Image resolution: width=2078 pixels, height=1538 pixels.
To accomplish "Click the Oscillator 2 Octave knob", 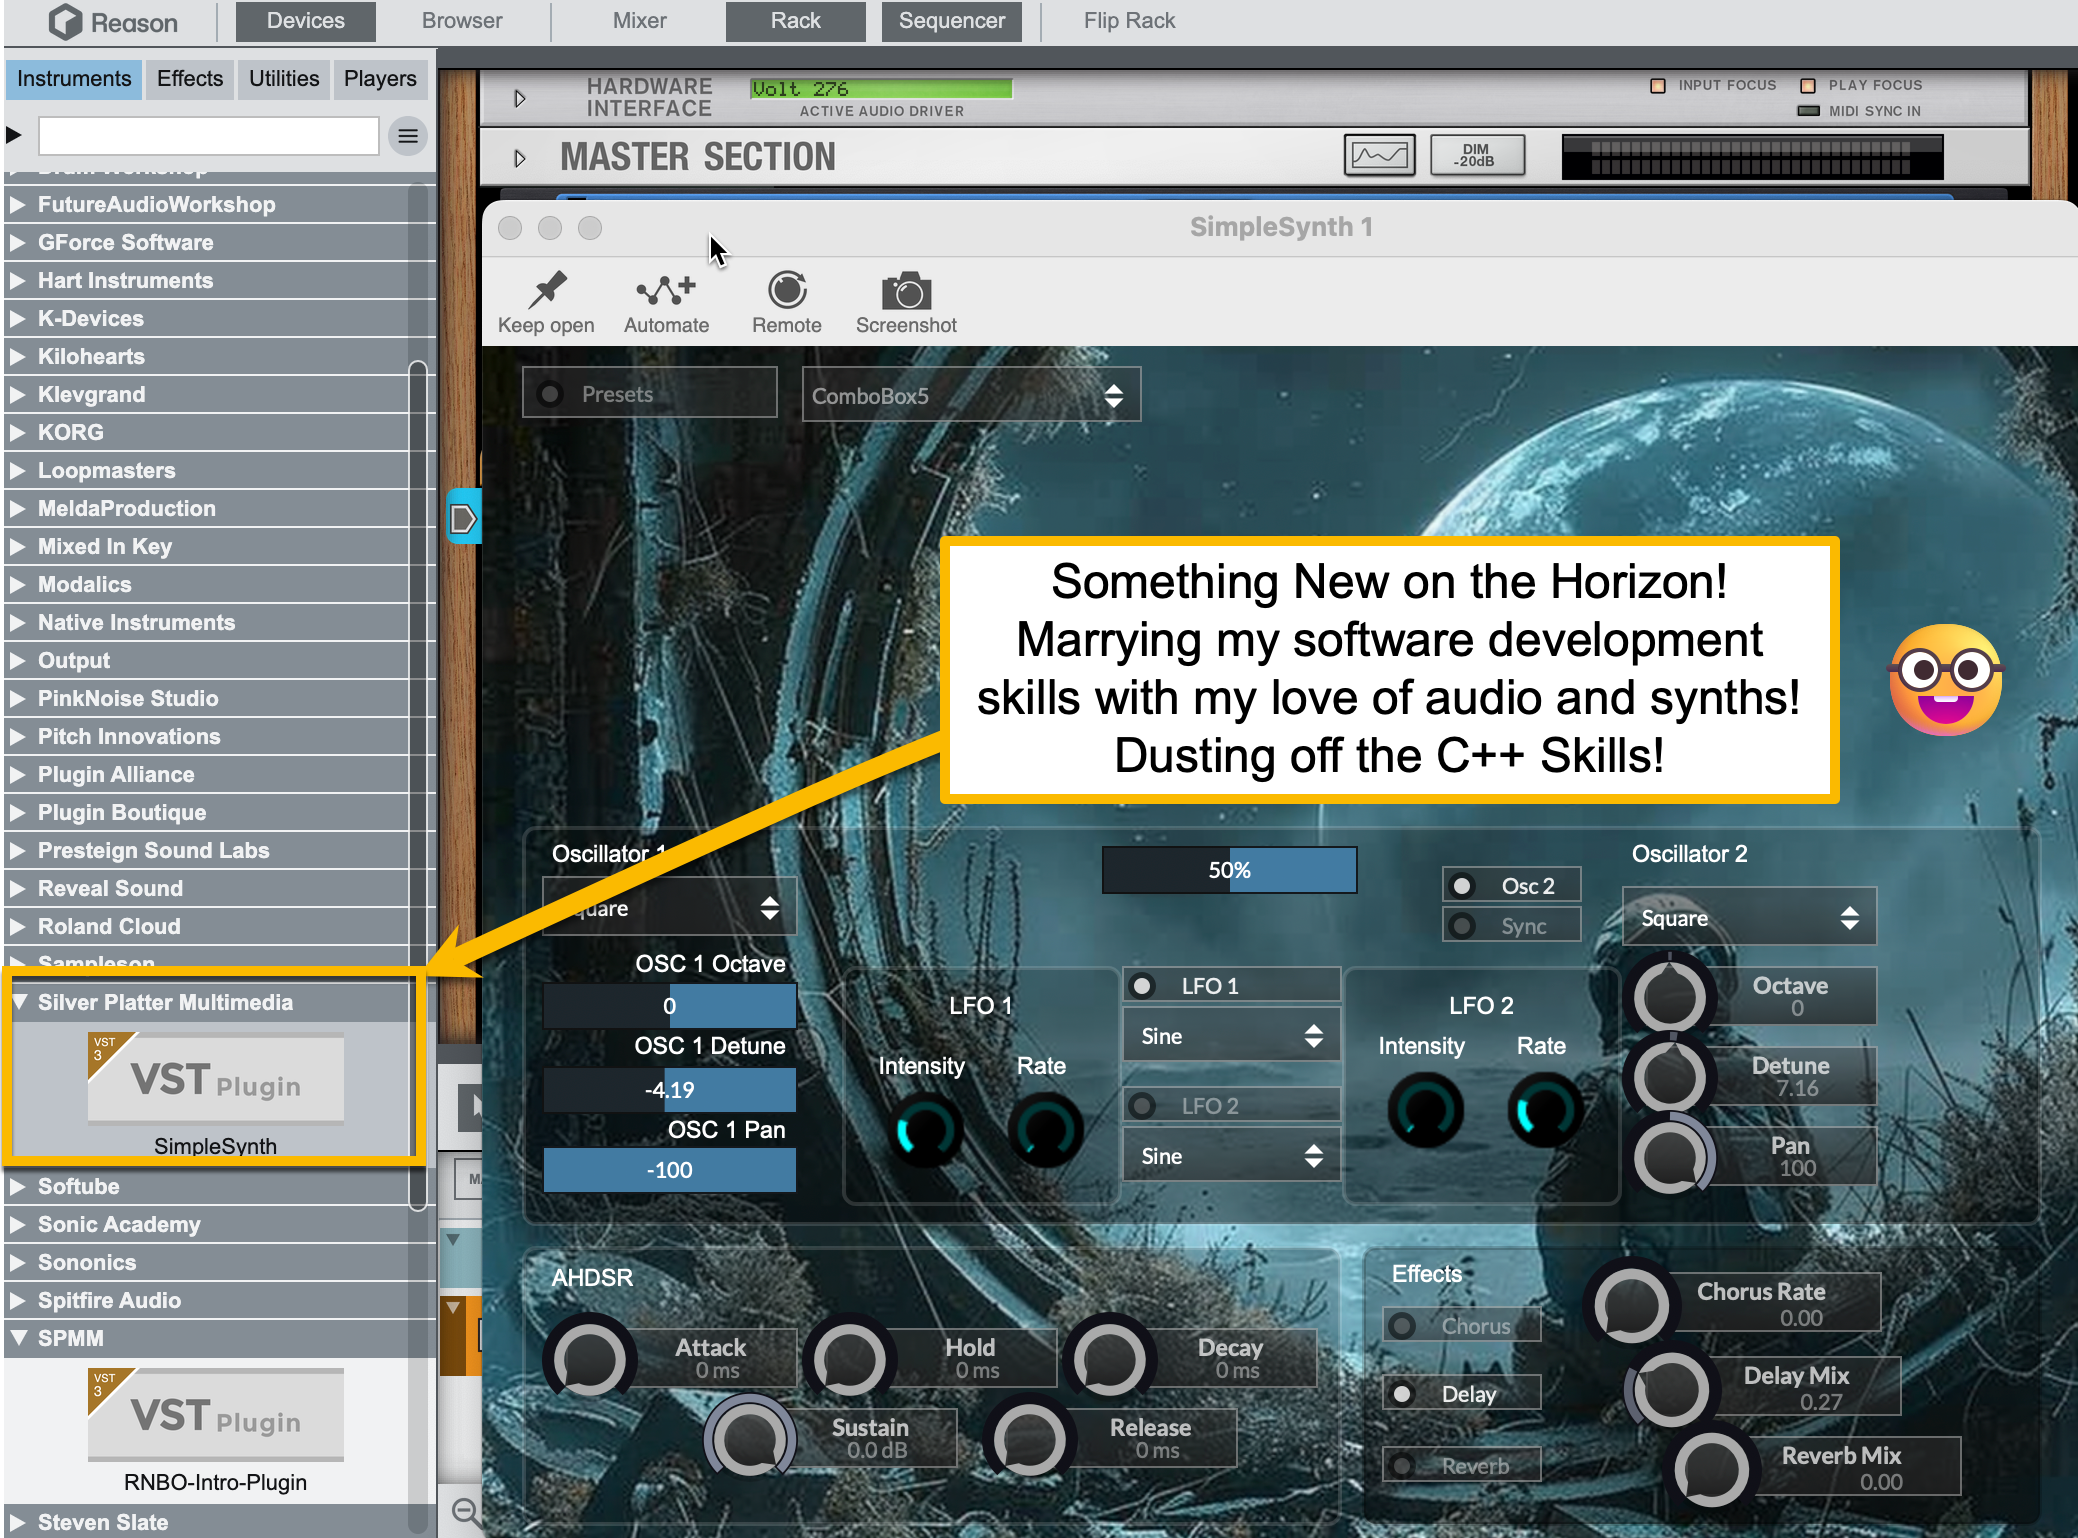I will (1669, 997).
